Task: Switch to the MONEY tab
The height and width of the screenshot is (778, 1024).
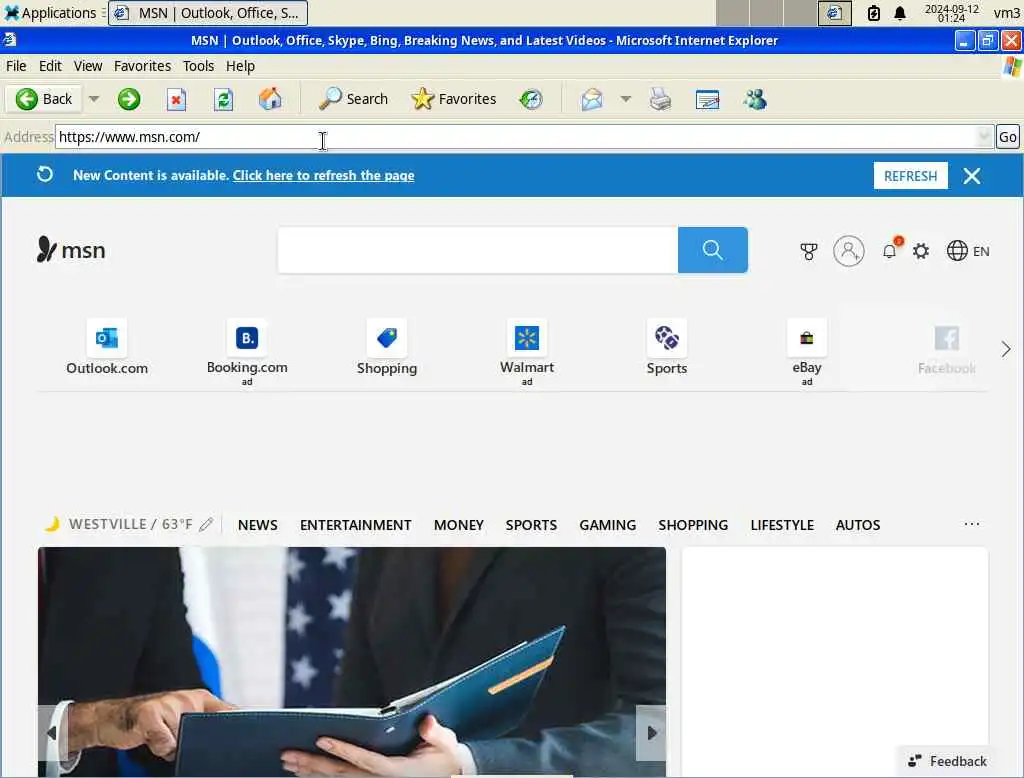Action: [x=459, y=525]
